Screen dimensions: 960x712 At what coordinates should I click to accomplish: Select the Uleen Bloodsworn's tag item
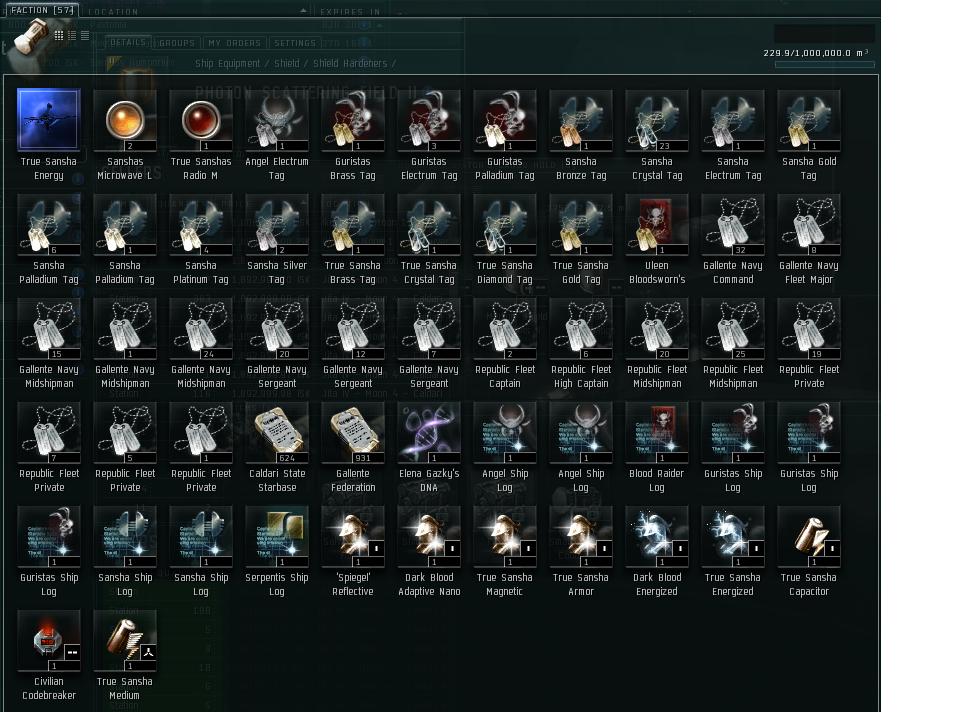pos(657,224)
